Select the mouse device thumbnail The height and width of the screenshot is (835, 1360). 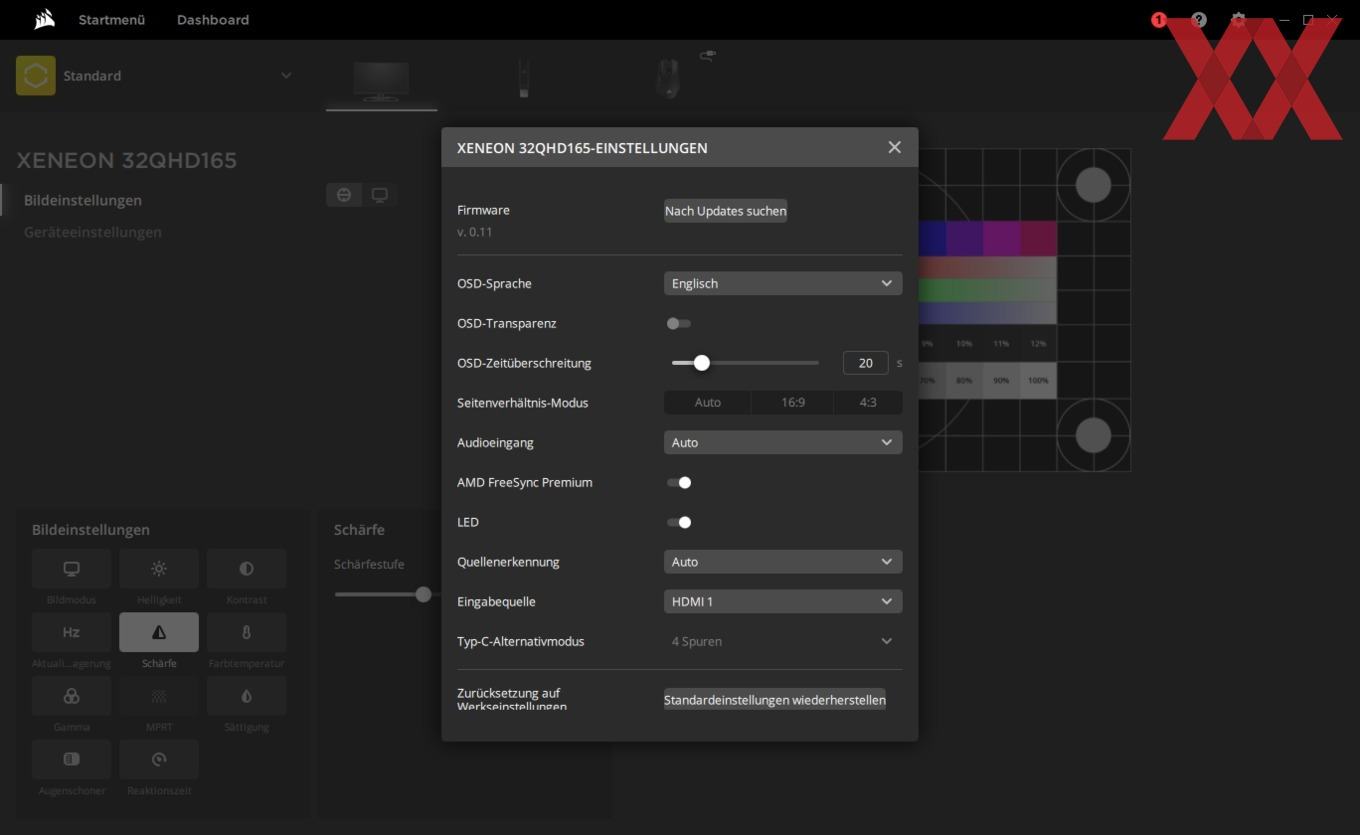(668, 79)
